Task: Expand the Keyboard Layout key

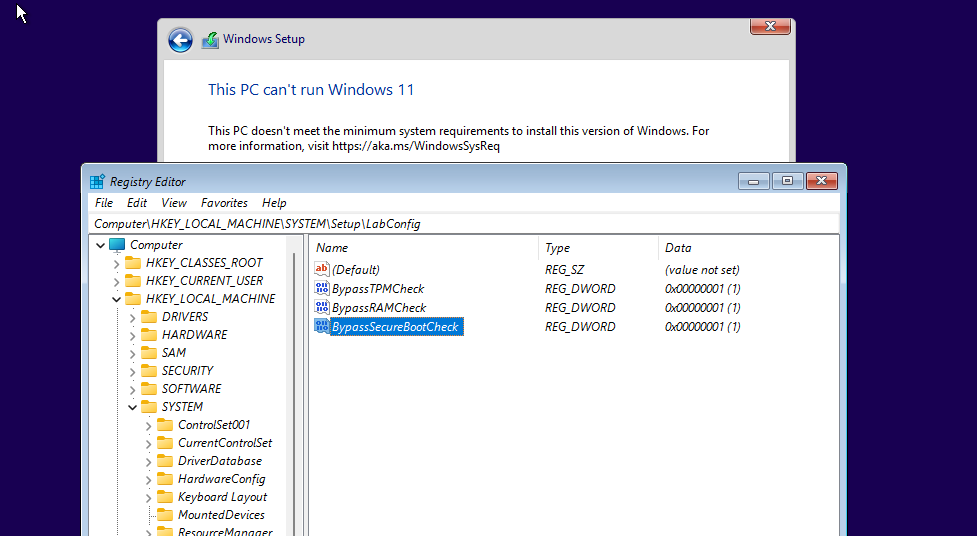Action: pyautogui.click(x=148, y=499)
